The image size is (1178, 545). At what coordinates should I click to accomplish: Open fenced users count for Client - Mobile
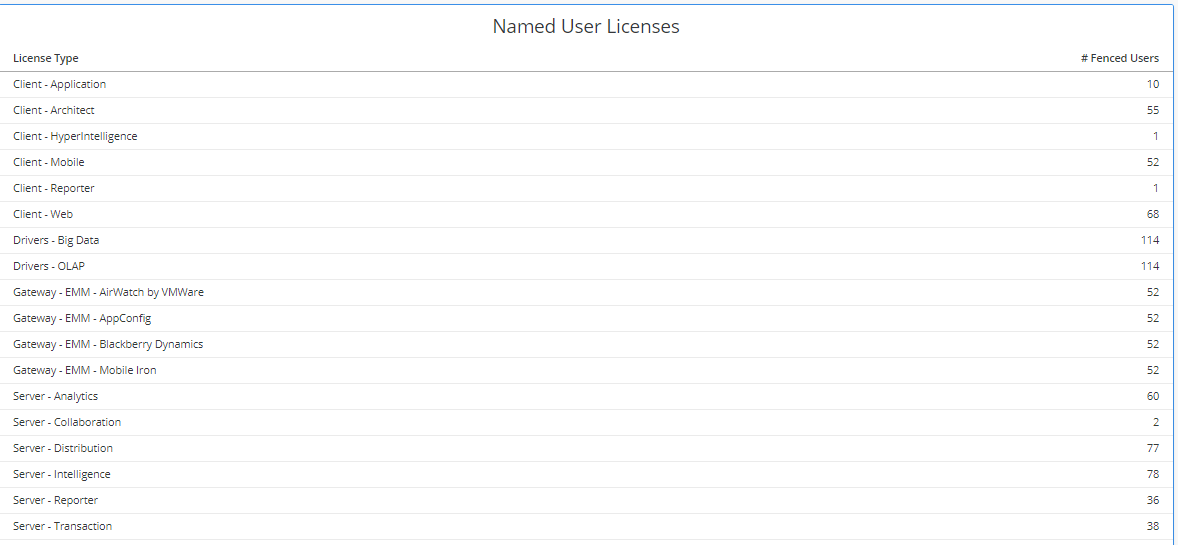point(1152,162)
